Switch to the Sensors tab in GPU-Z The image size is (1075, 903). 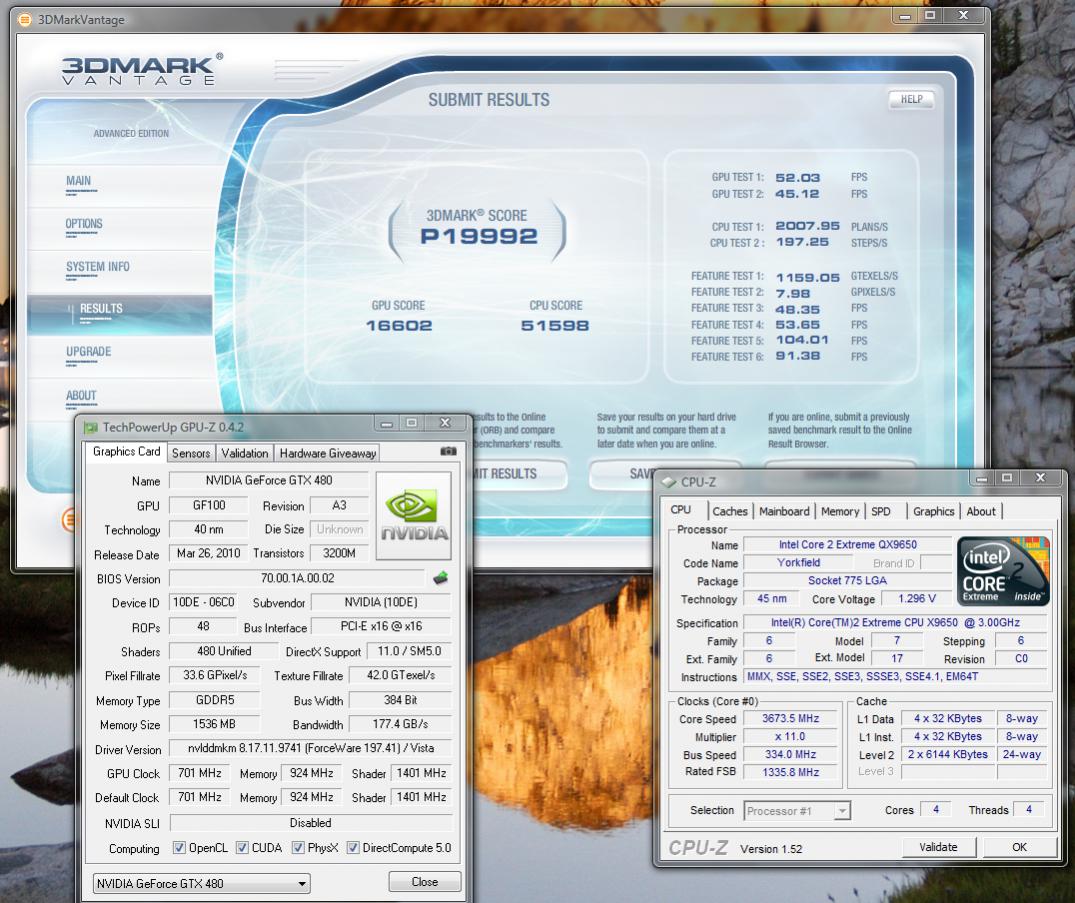click(x=191, y=453)
